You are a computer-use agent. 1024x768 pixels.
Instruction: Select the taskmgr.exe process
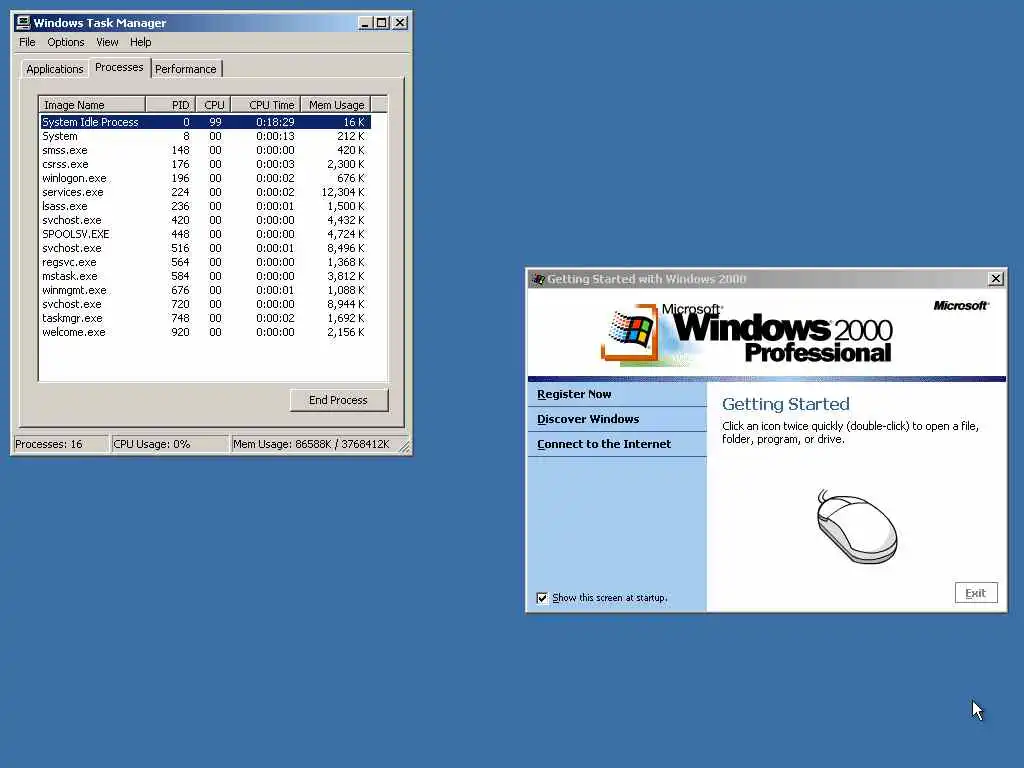coord(205,318)
